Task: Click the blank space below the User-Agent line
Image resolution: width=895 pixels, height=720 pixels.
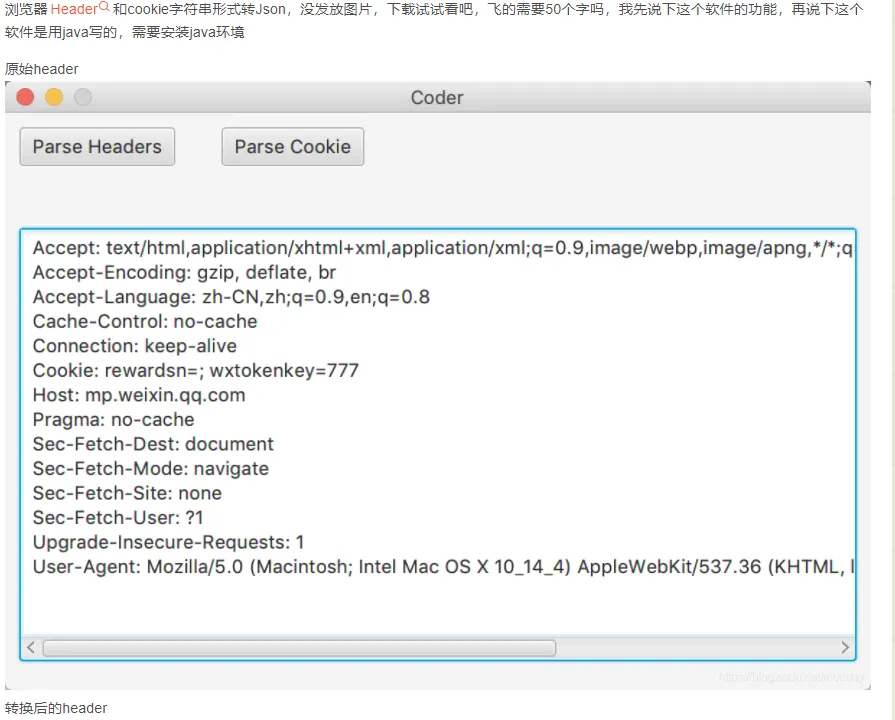Action: click(438, 606)
